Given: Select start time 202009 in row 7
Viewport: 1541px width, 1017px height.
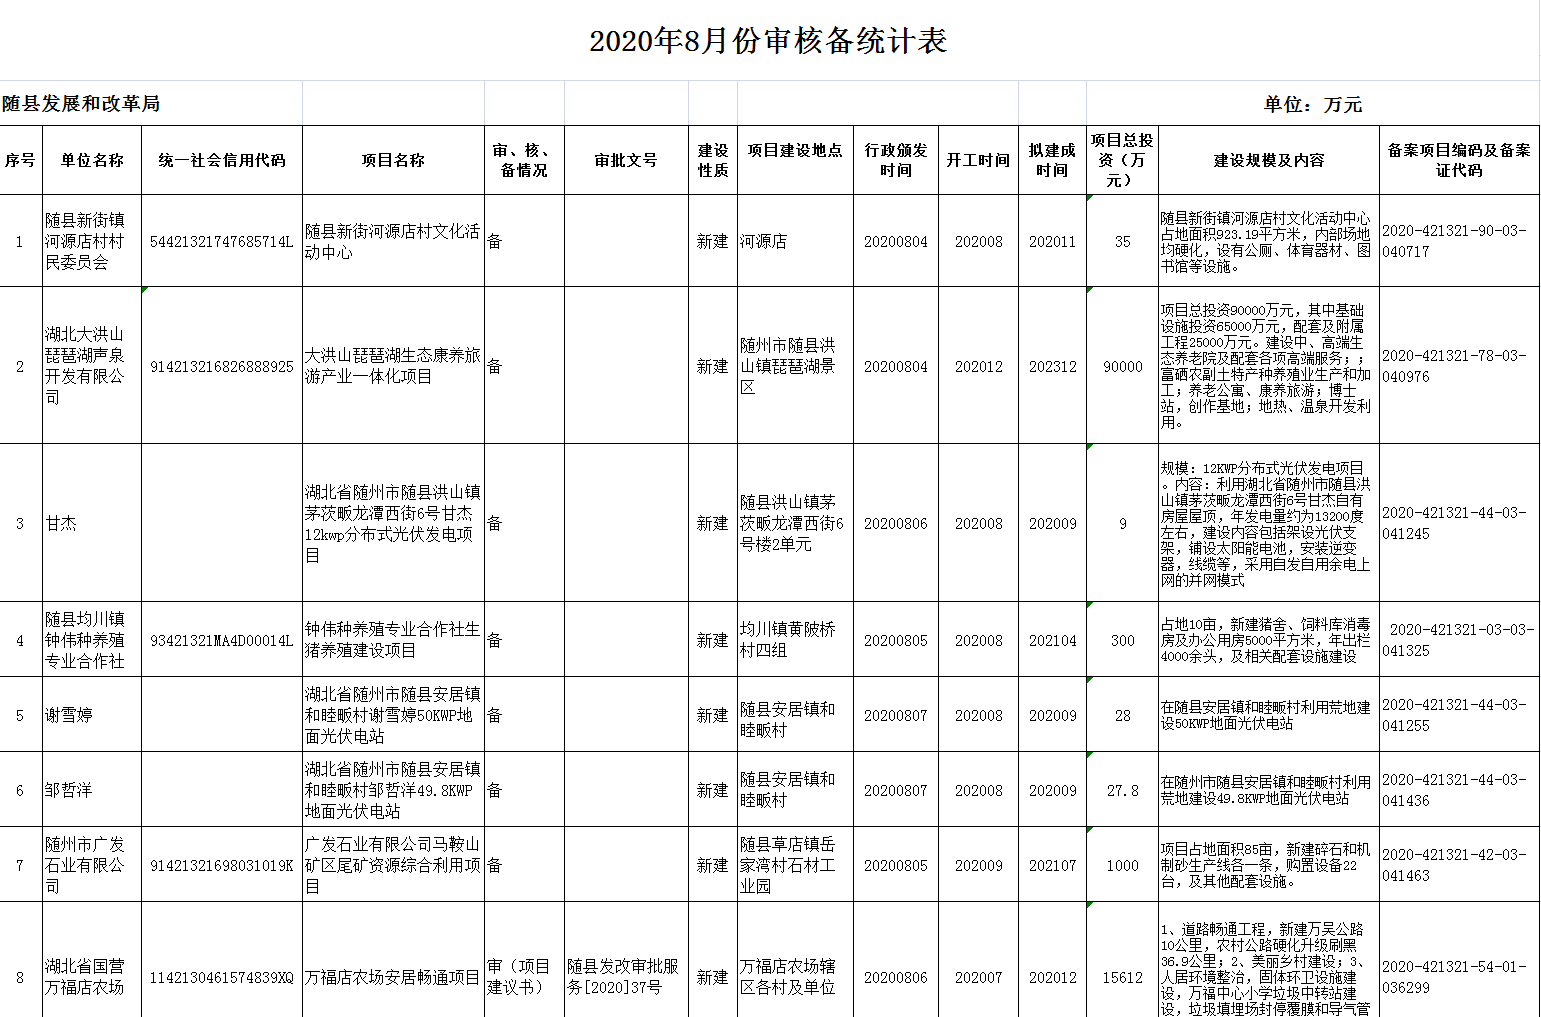Looking at the screenshot, I should [x=978, y=866].
